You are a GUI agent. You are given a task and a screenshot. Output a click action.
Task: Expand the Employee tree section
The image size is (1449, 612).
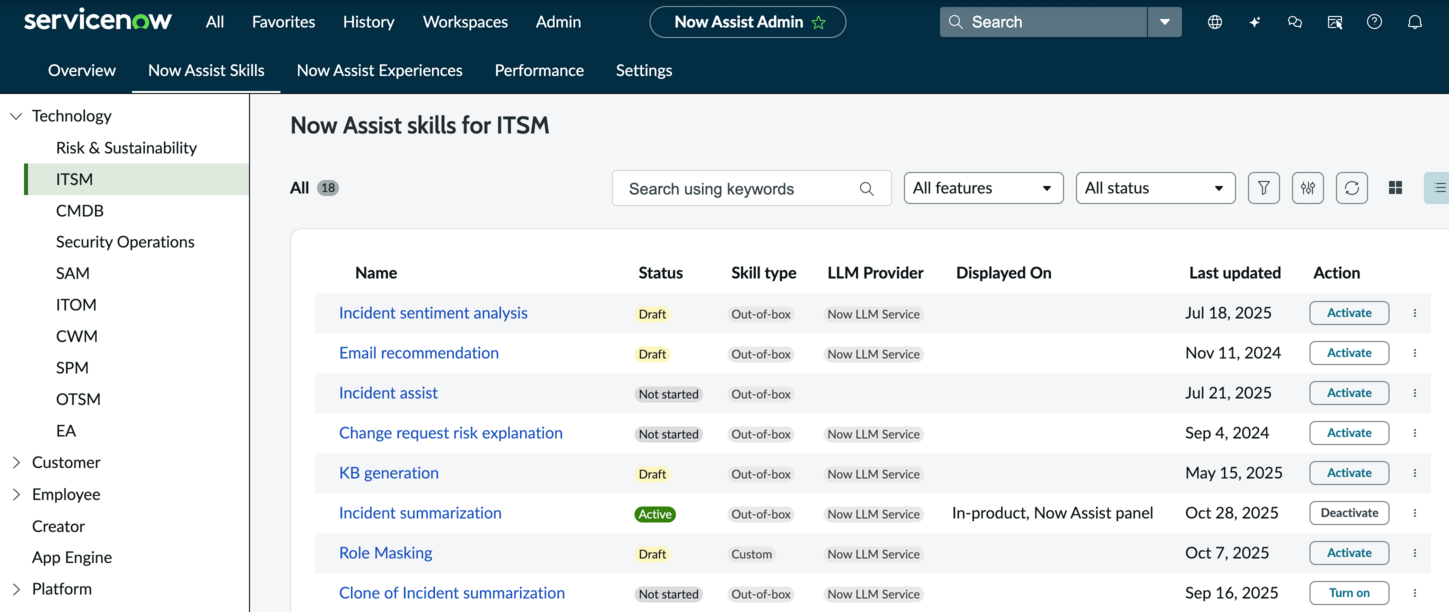click(x=16, y=494)
